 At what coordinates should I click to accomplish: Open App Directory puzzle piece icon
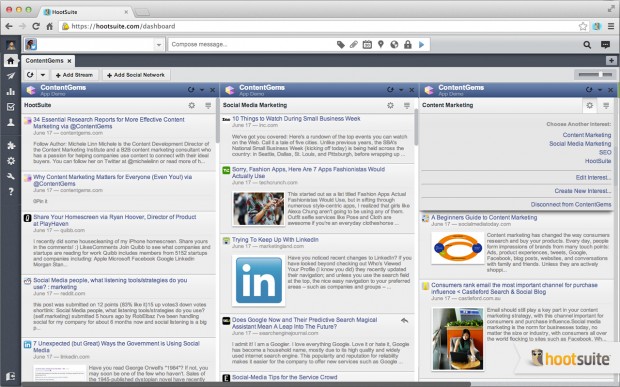click(x=11, y=145)
